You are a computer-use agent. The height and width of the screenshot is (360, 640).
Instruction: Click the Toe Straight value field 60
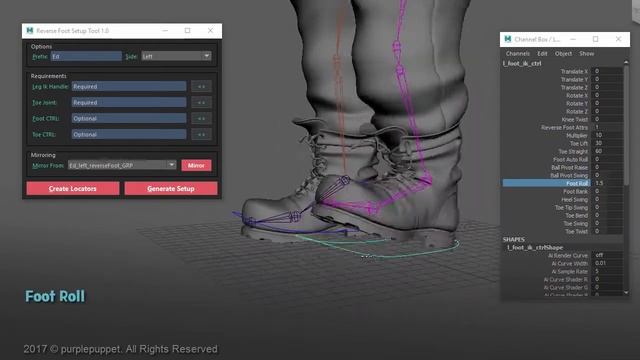607,151
